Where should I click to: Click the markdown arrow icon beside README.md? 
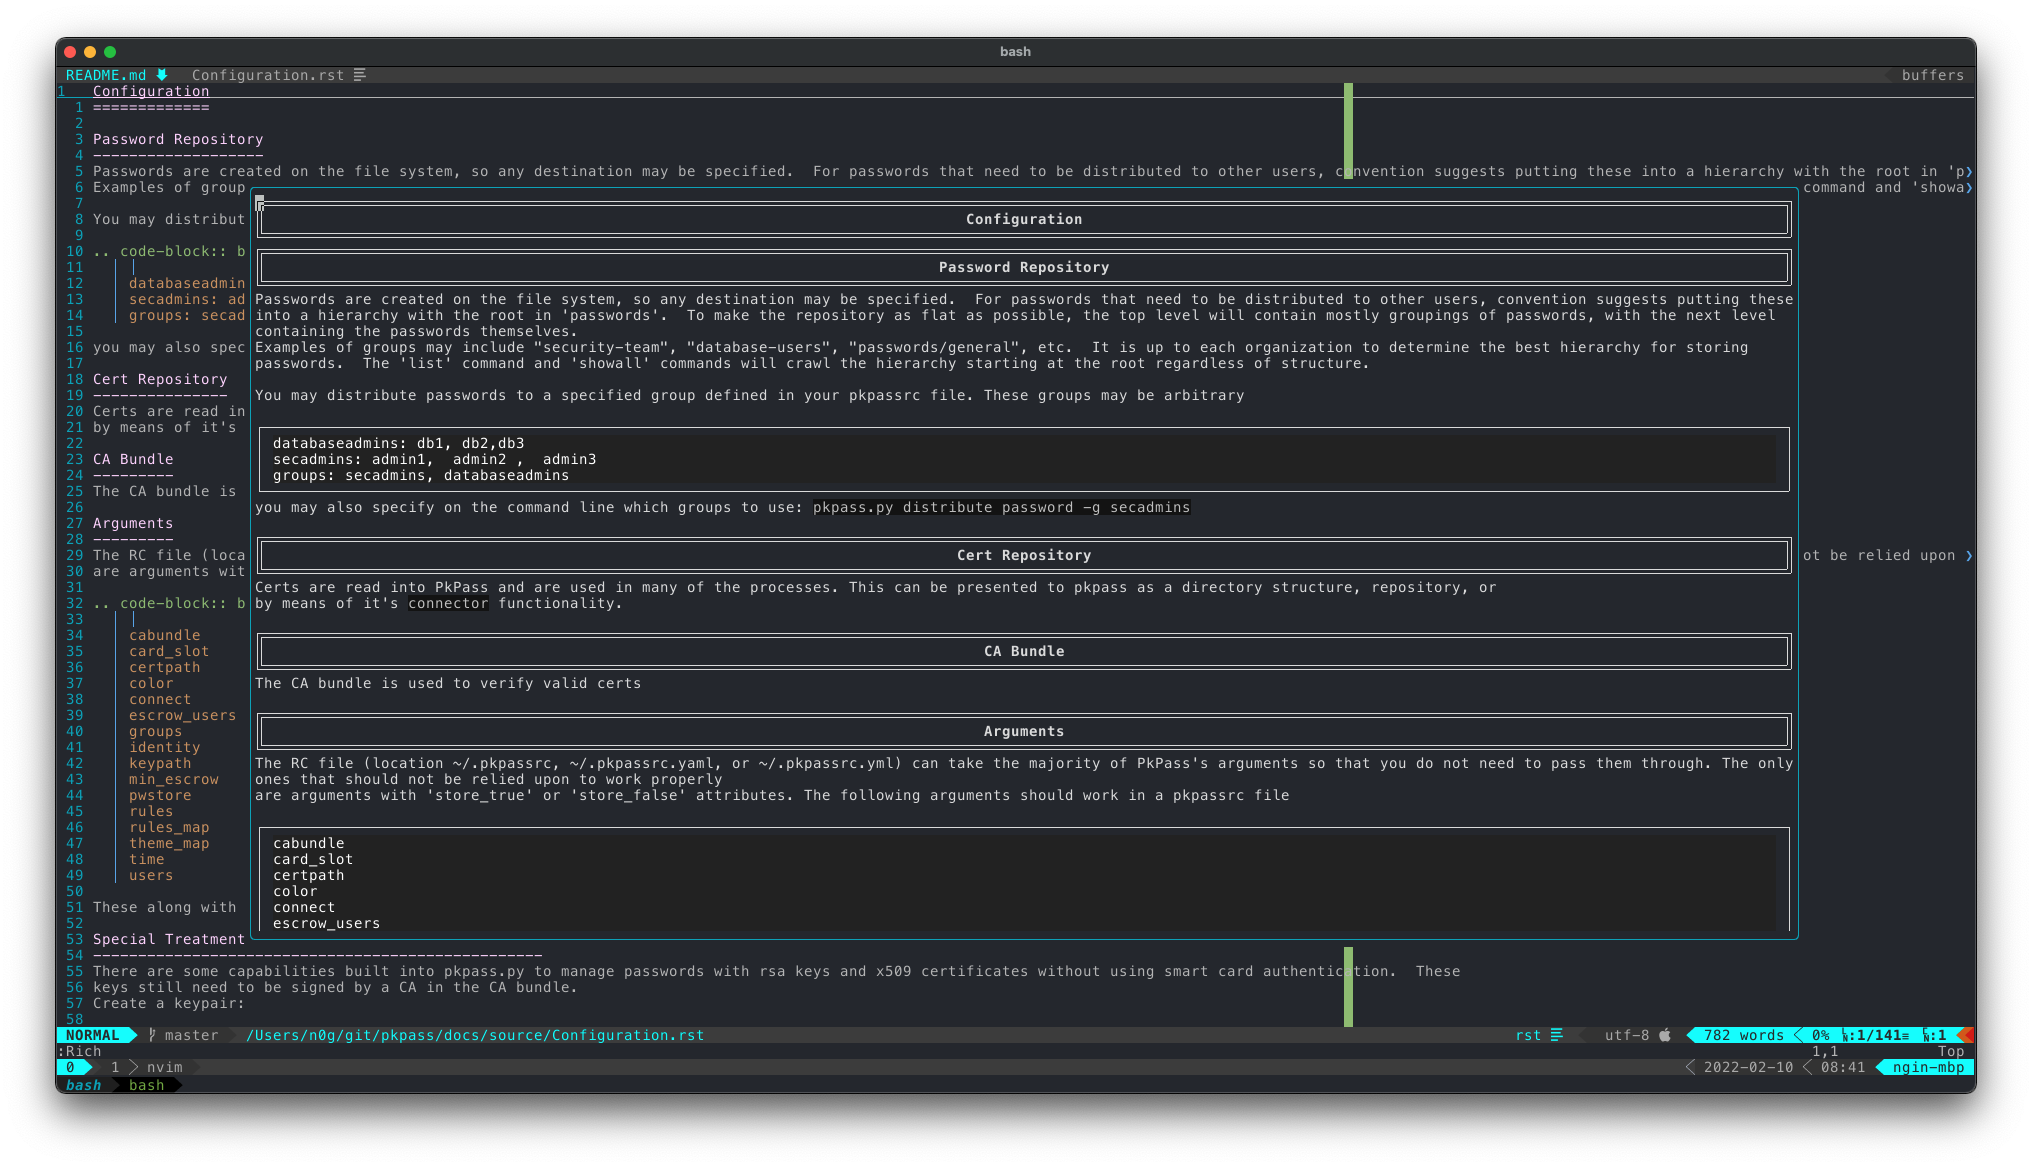(x=162, y=75)
